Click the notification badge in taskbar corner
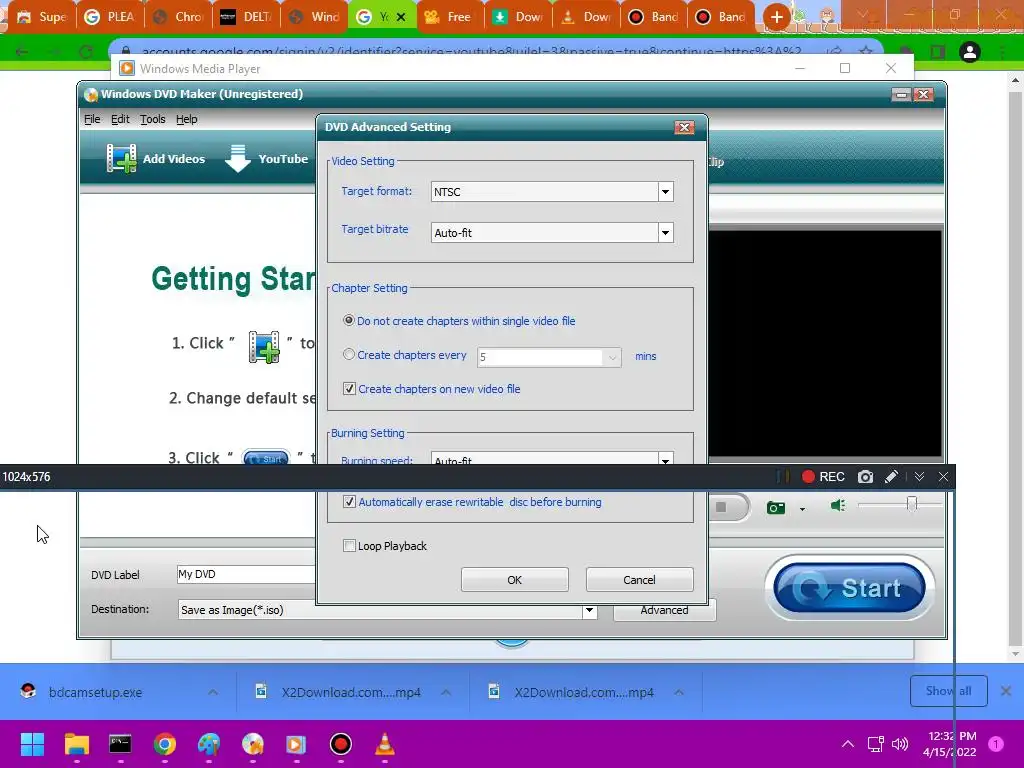 coord(996,744)
